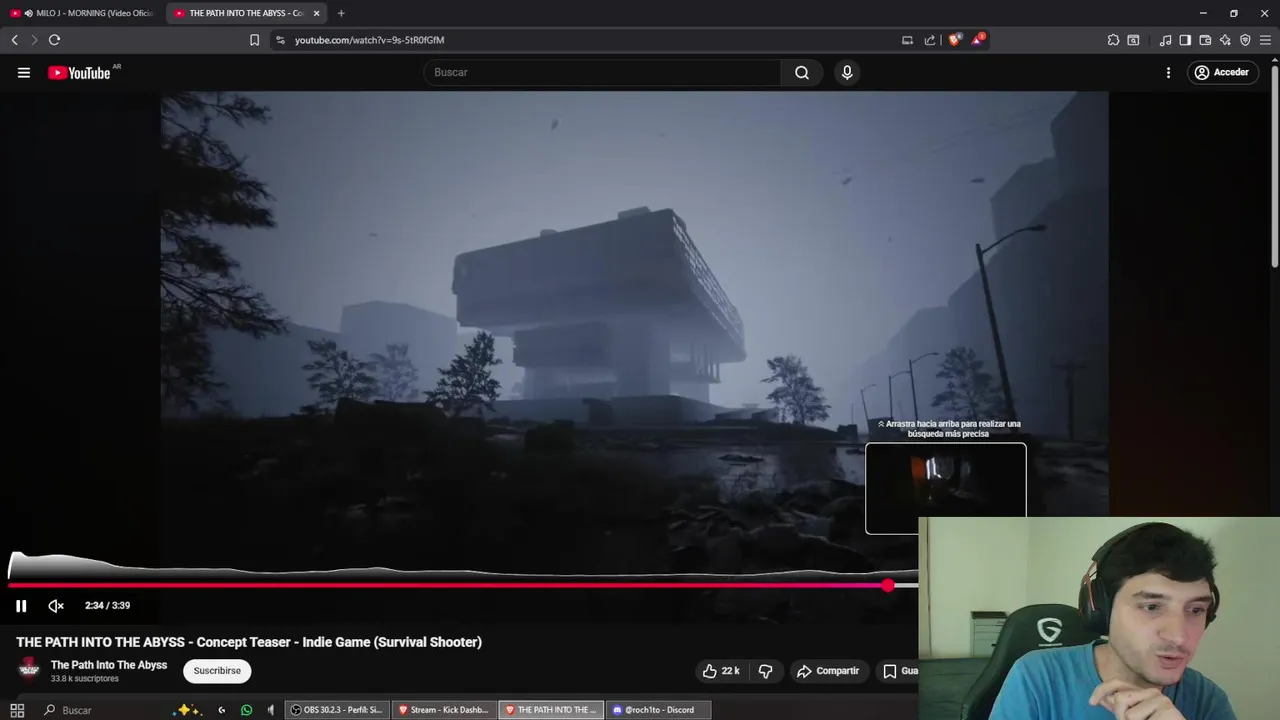
Task: Toggle the browser sidebar panel
Action: pos(1185,40)
